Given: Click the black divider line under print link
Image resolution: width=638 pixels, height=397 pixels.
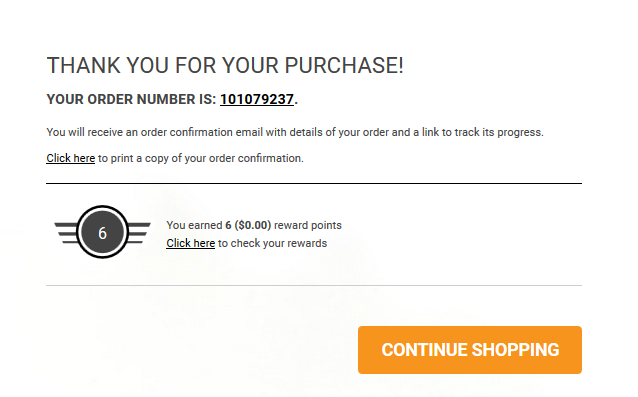Looking at the screenshot, I should (314, 183).
